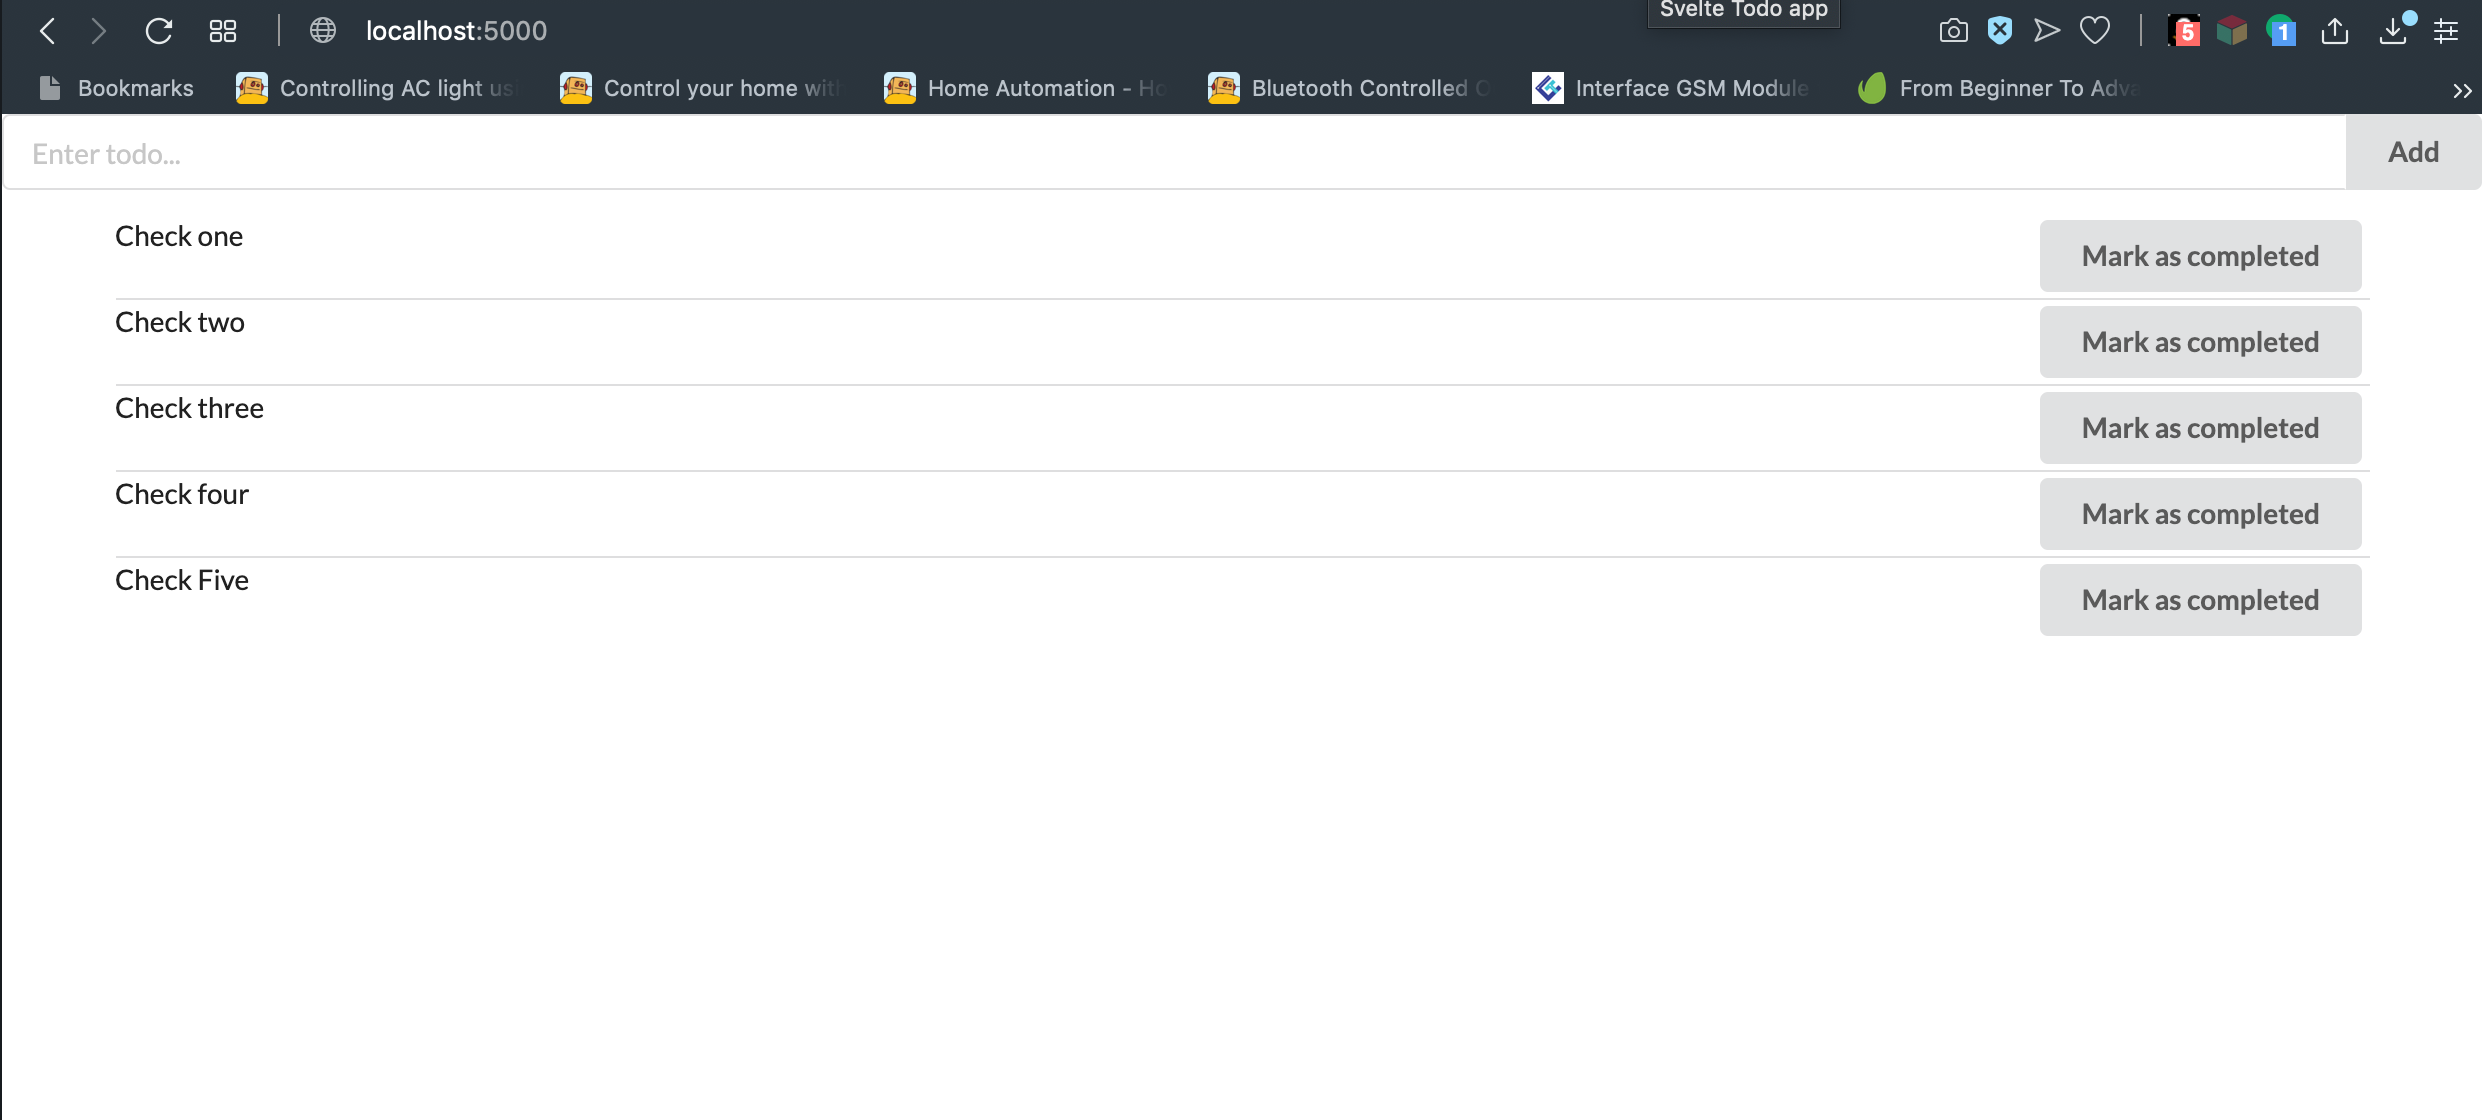The width and height of the screenshot is (2482, 1120).
Task: Click the browser back arrow
Action: pyautogui.click(x=47, y=31)
